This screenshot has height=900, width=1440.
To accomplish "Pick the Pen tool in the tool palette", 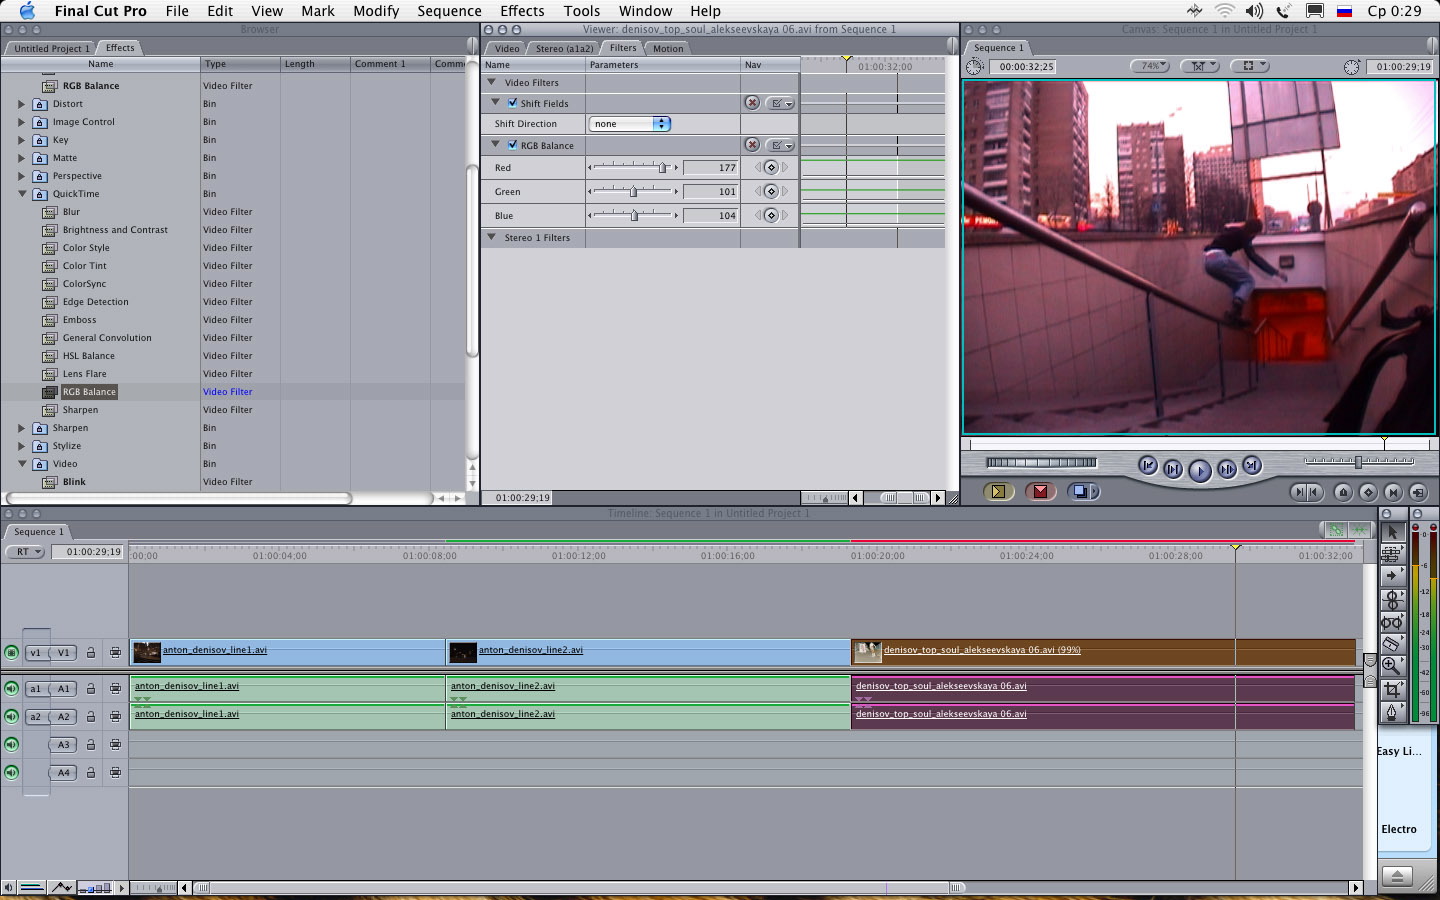I will [x=1391, y=712].
